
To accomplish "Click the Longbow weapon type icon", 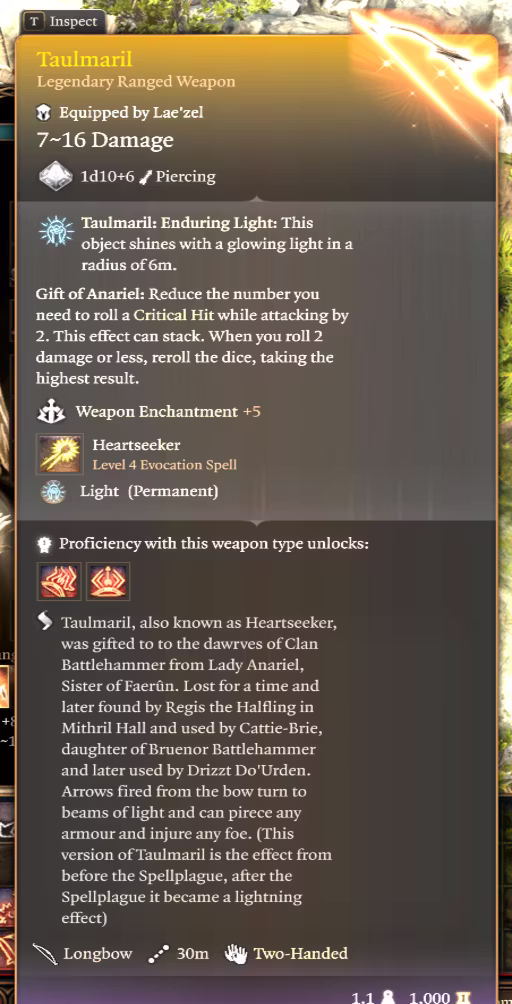I will pos(45,953).
